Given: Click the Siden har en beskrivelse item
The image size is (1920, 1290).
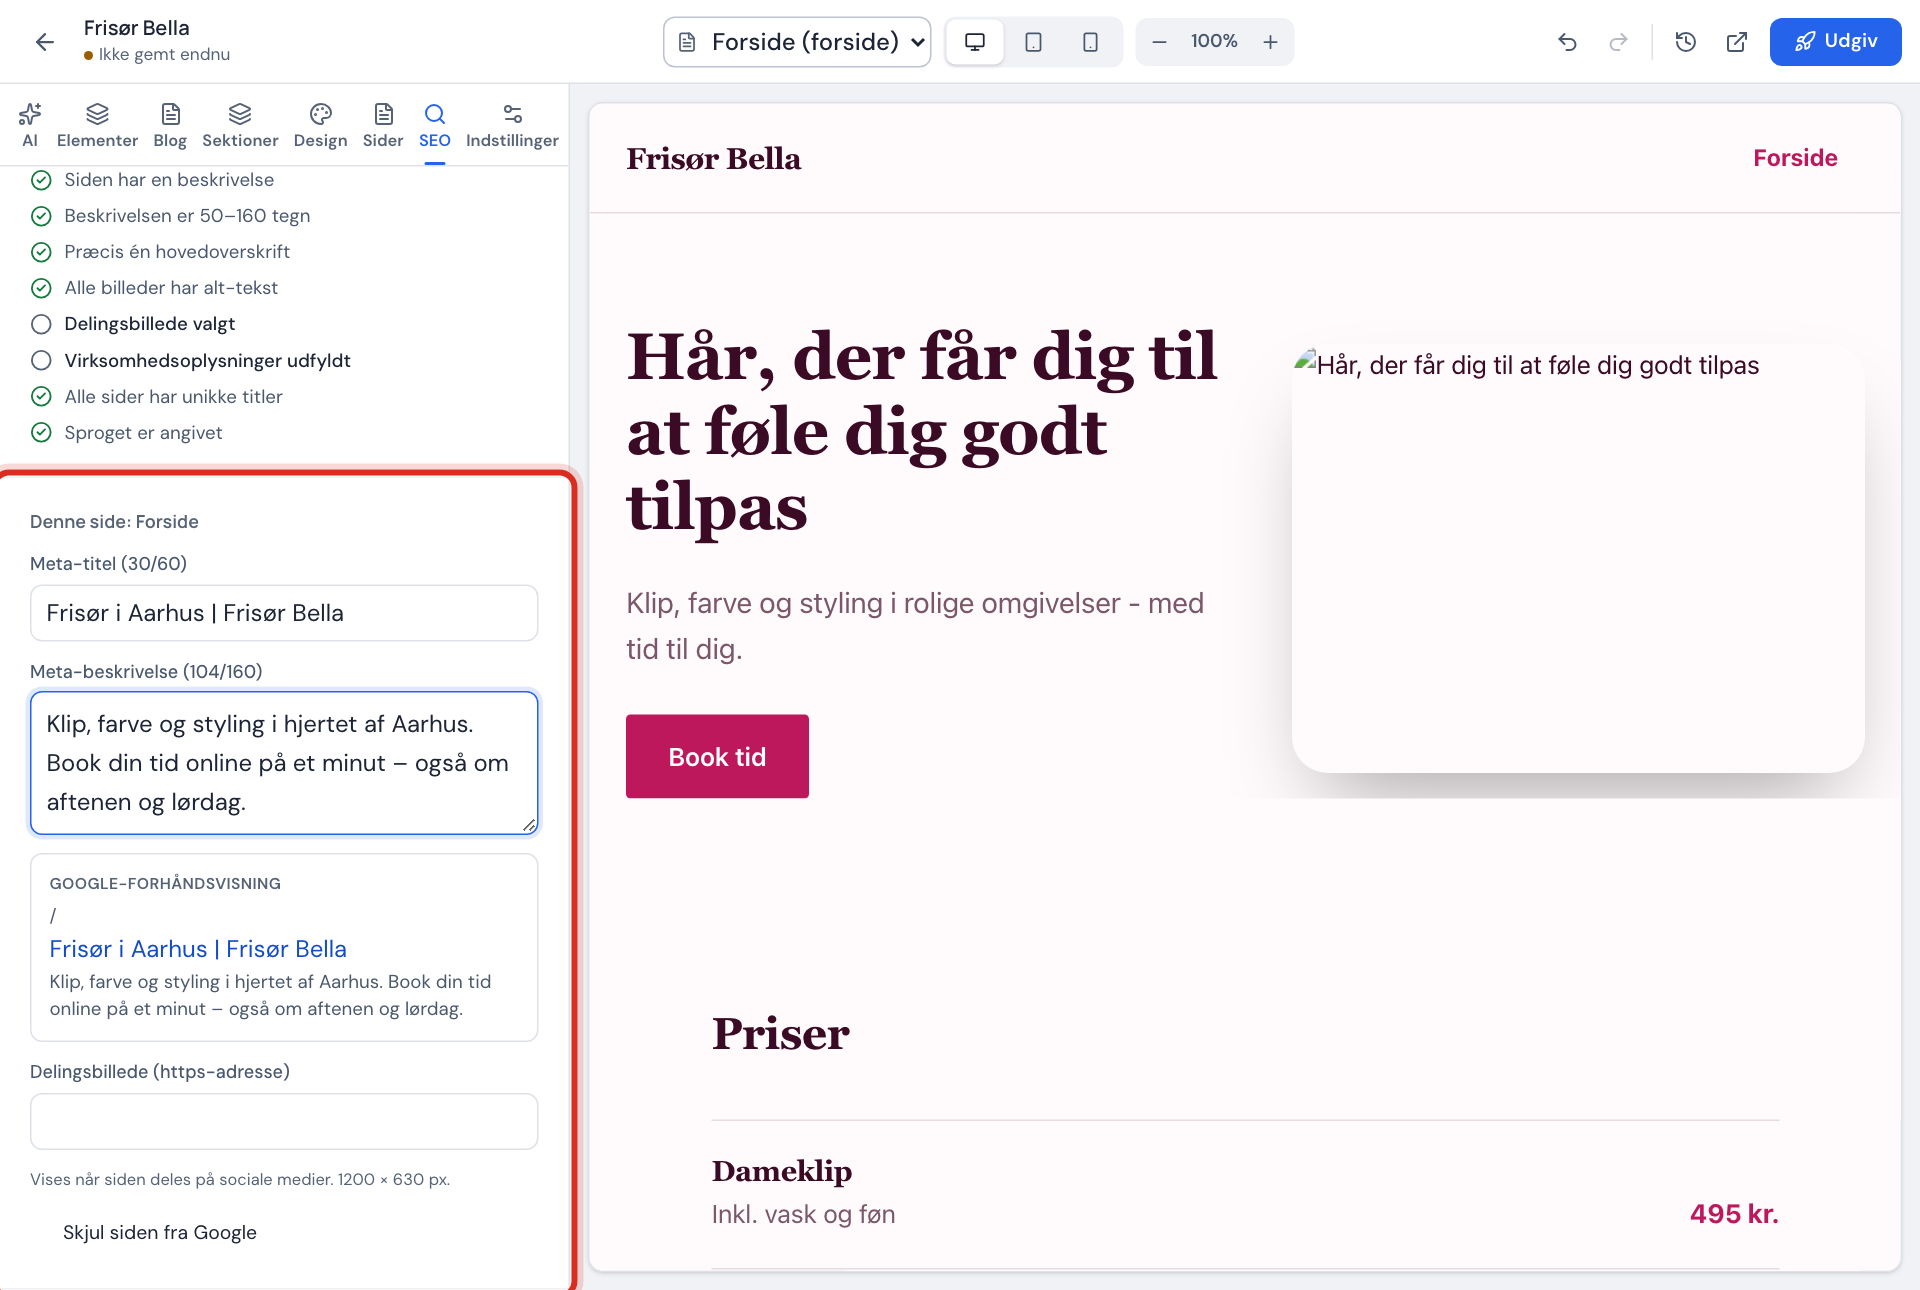Looking at the screenshot, I should (153, 180).
